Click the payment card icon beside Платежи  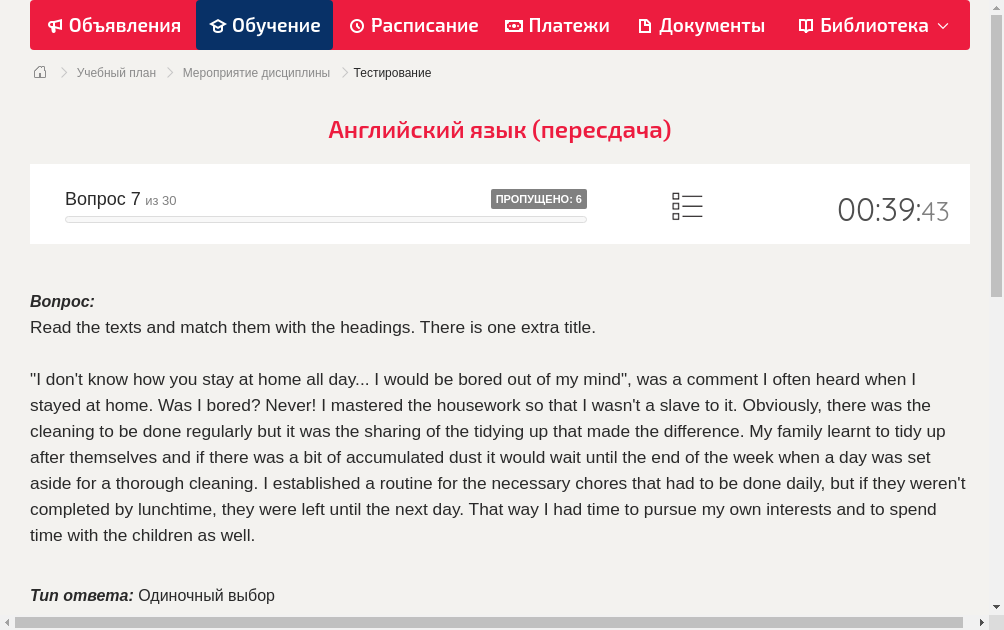point(514,26)
